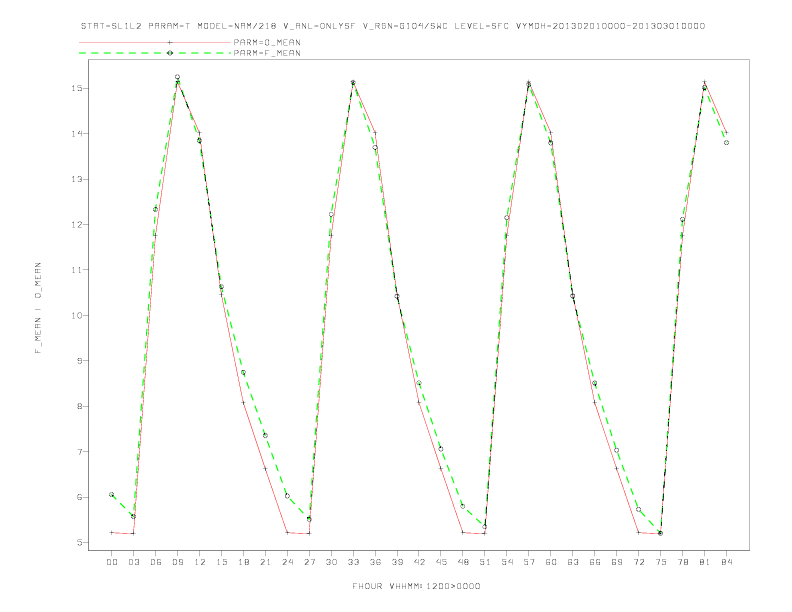The height and width of the screenshot is (612, 792).
Task: Click the y-axis tick label 8
Action: pos(80,406)
